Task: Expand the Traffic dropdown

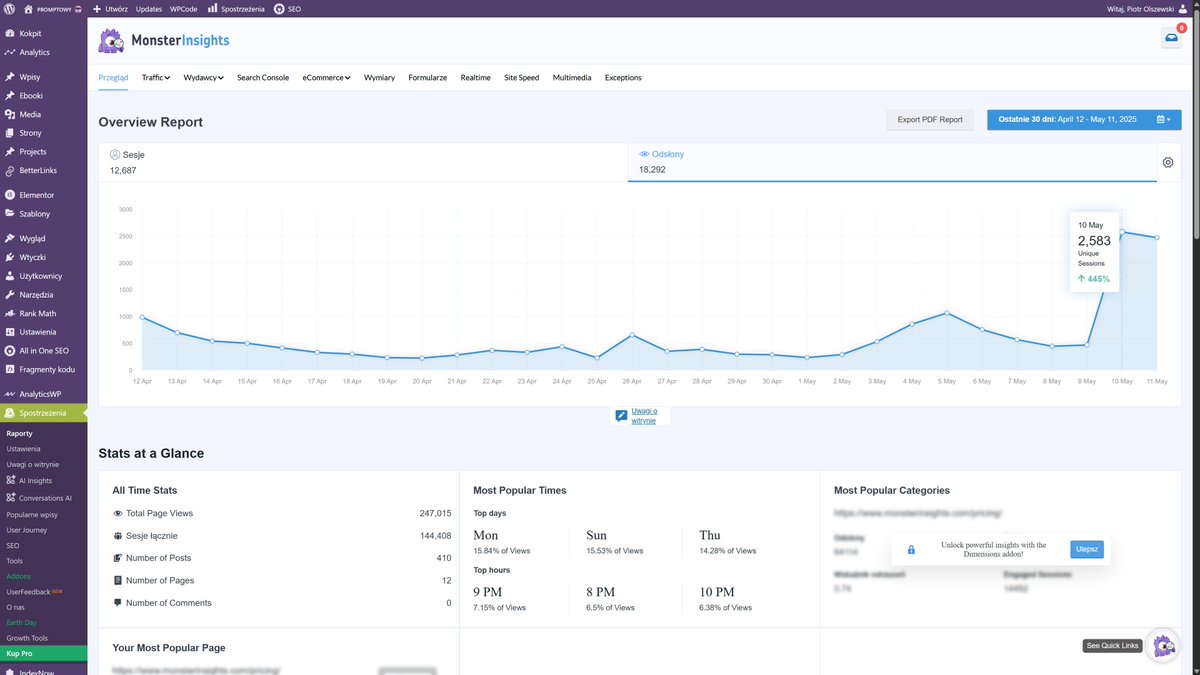Action: (156, 77)
